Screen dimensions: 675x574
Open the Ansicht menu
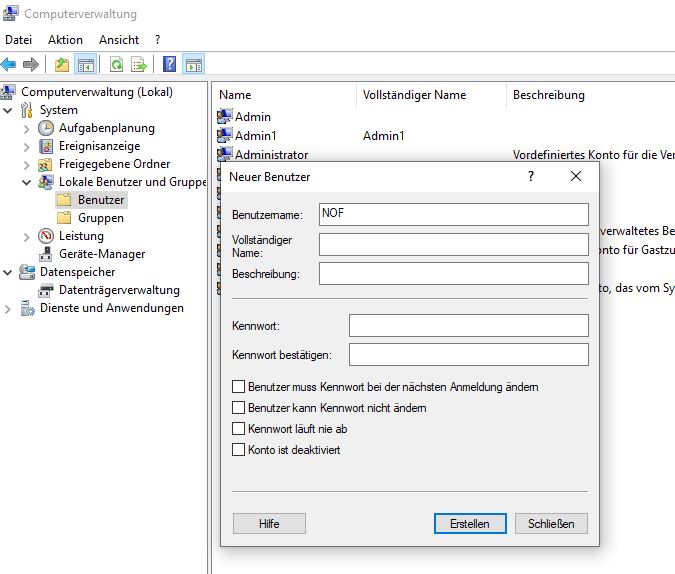coord(119,39)
